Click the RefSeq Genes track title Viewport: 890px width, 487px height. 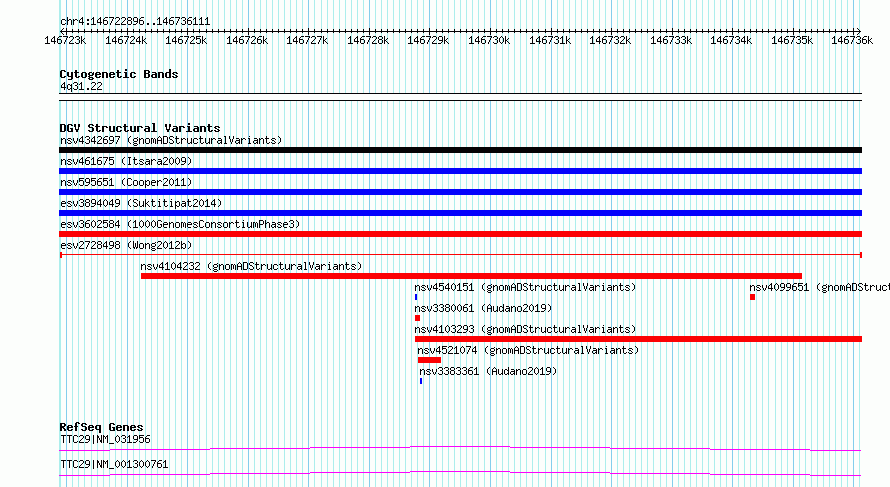pos(101,427)
